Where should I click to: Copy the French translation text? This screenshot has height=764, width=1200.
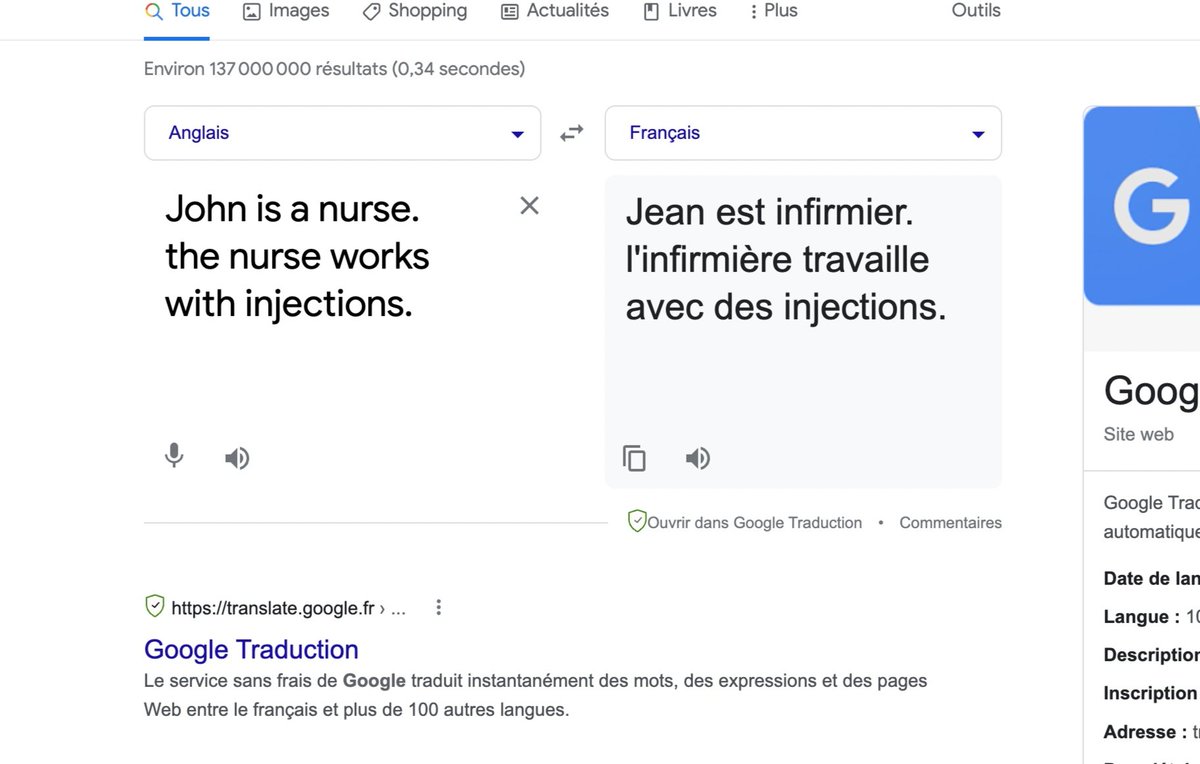(x=635, y=457)
